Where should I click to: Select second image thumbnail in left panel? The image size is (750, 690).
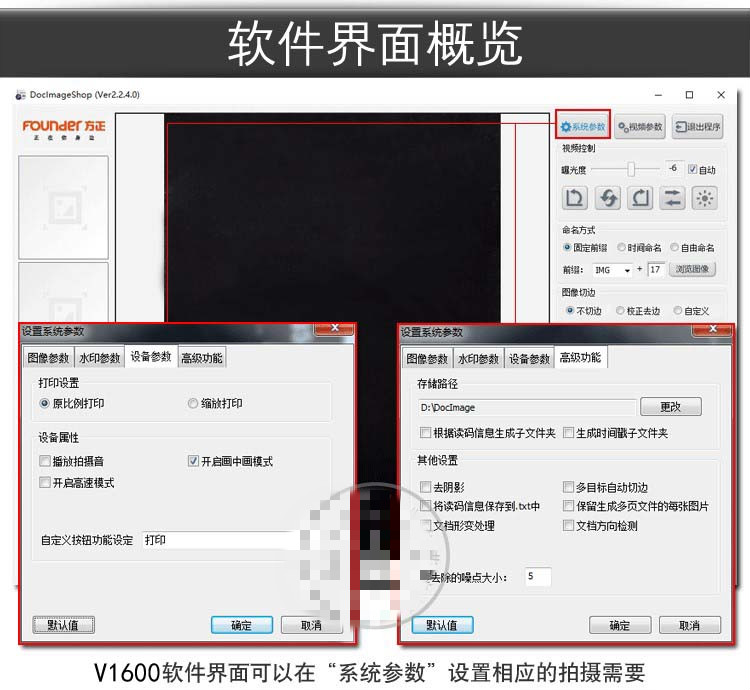pos(63,292)
